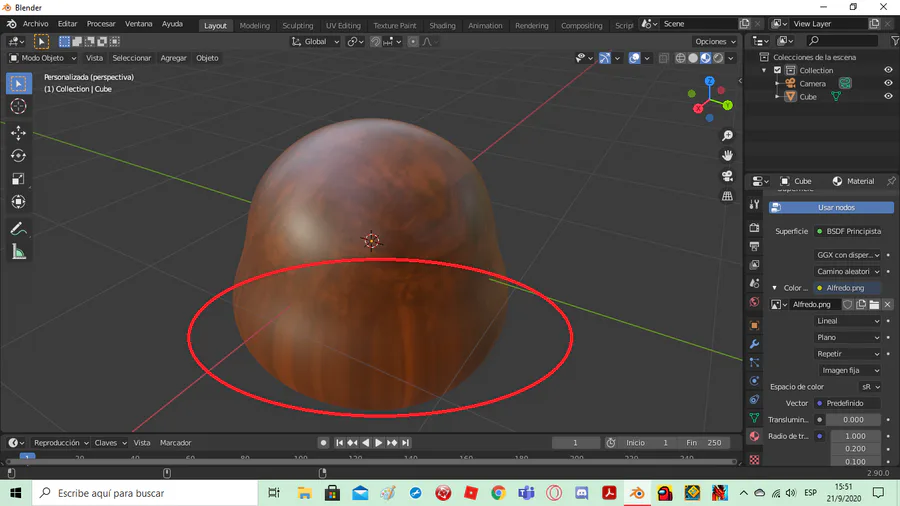
Task: Open the Modifiers wrench properties tab
Action: point(755,344)
